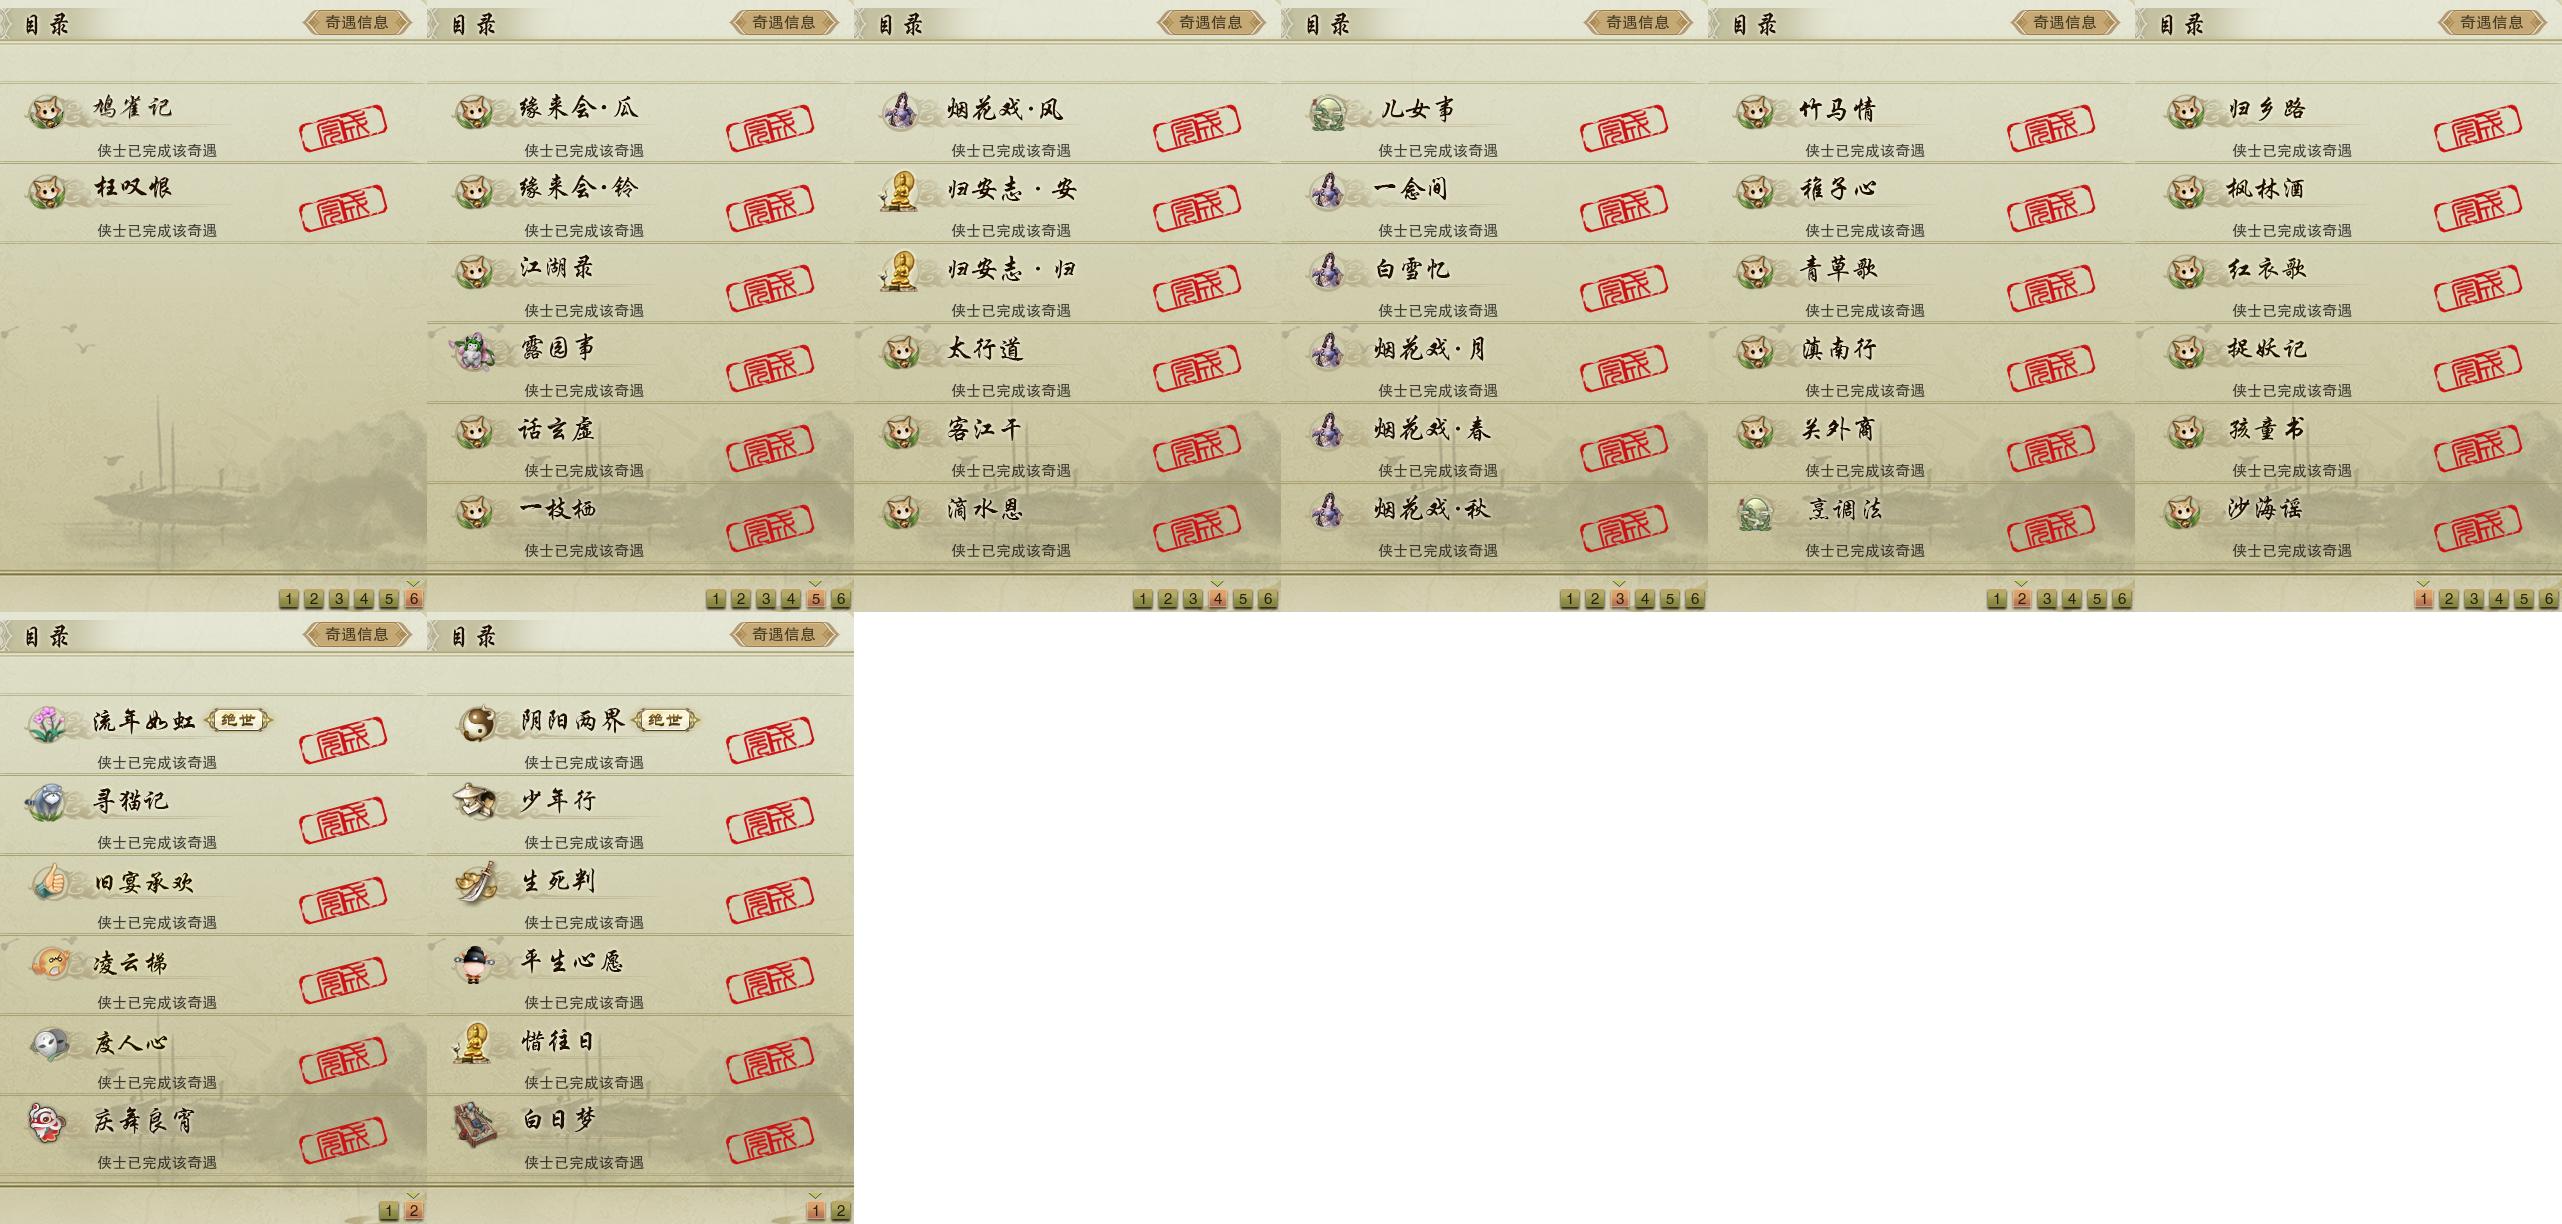Click the 绝世 badge beside 流年如虹
The height and width of the screenshot is (1224, 2562).
[238, 720]
